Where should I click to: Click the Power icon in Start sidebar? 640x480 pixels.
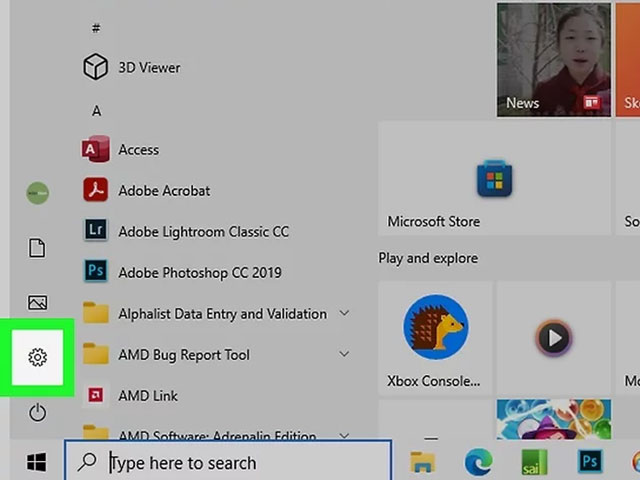[x=37, y=412]
